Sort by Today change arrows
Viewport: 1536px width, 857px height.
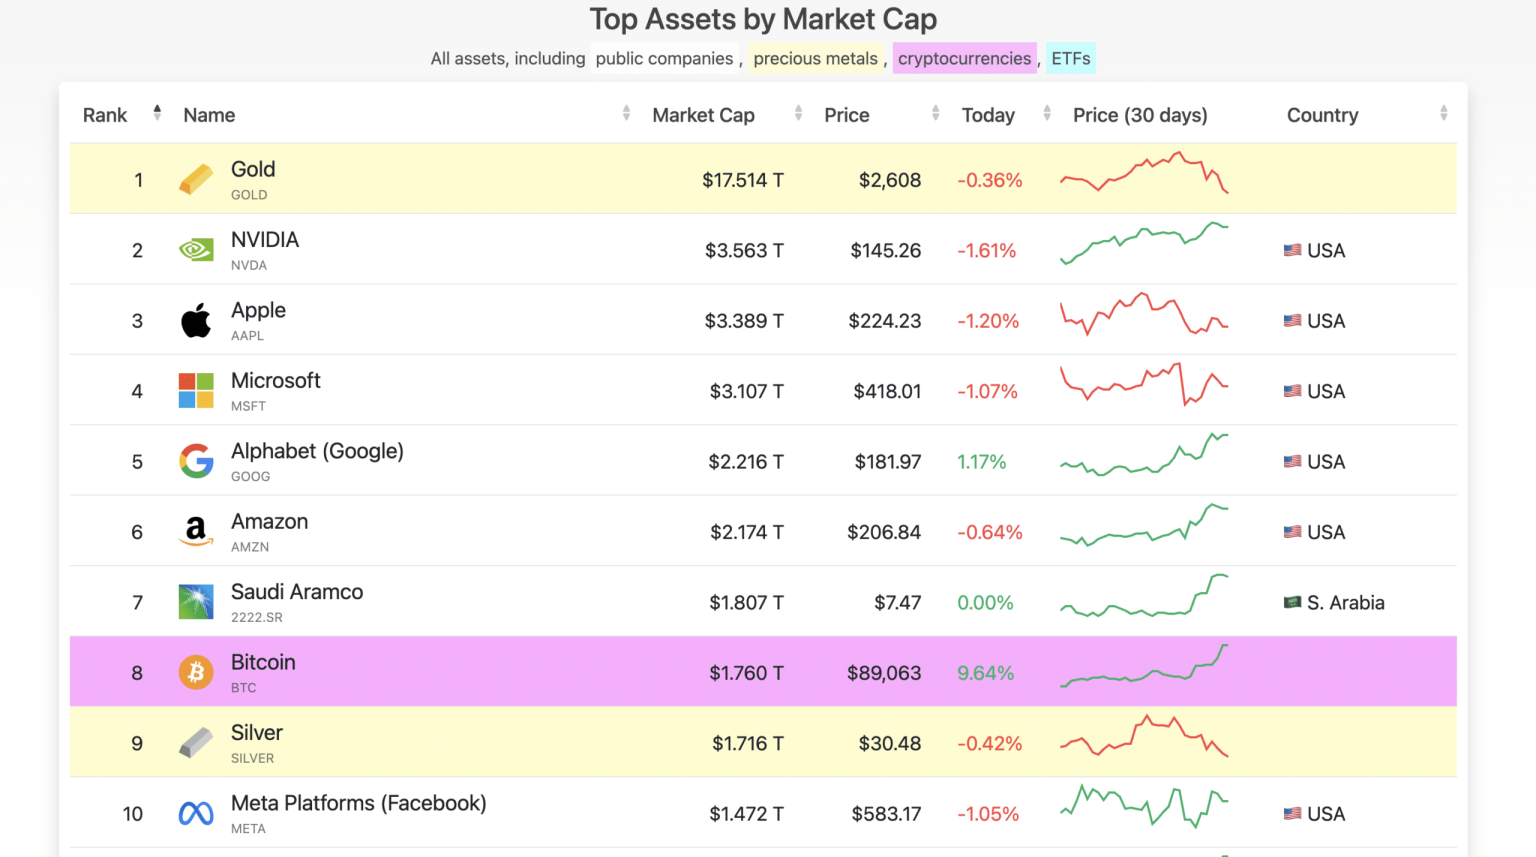tap(1047, 113)
